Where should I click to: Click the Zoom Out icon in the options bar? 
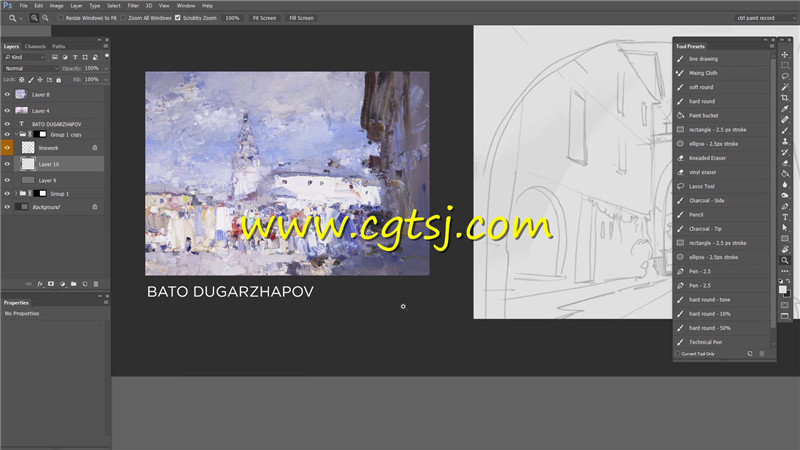point(45,18)
